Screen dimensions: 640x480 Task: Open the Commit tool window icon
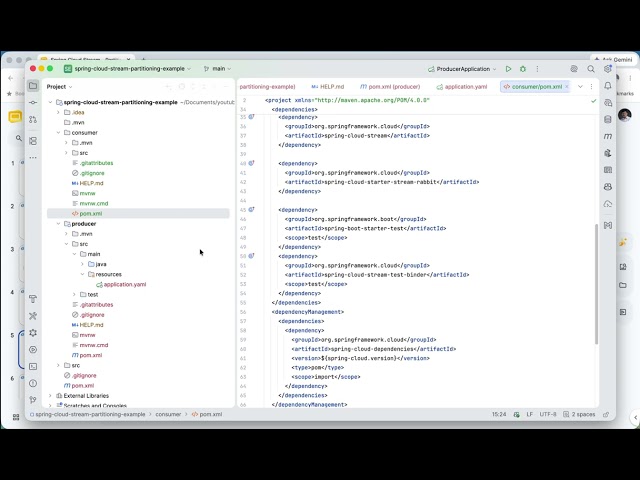click(33, 102)
